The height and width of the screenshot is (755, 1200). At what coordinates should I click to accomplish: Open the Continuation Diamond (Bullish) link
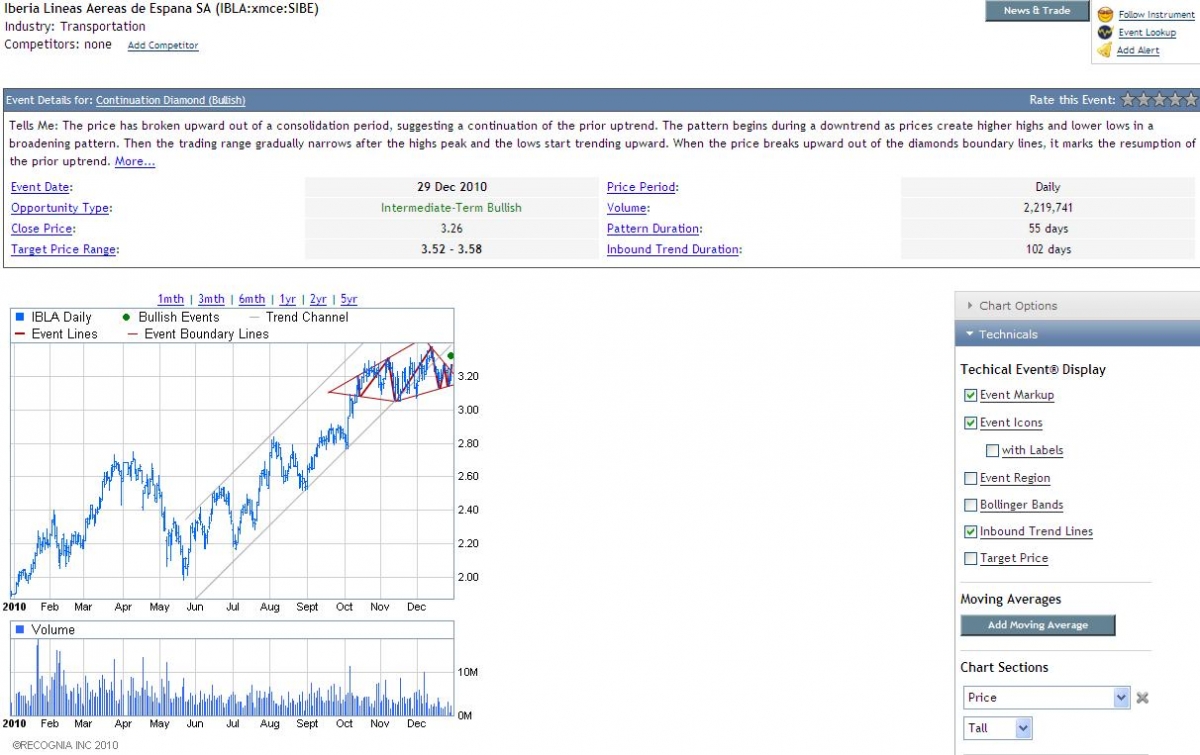coord(170,100)
